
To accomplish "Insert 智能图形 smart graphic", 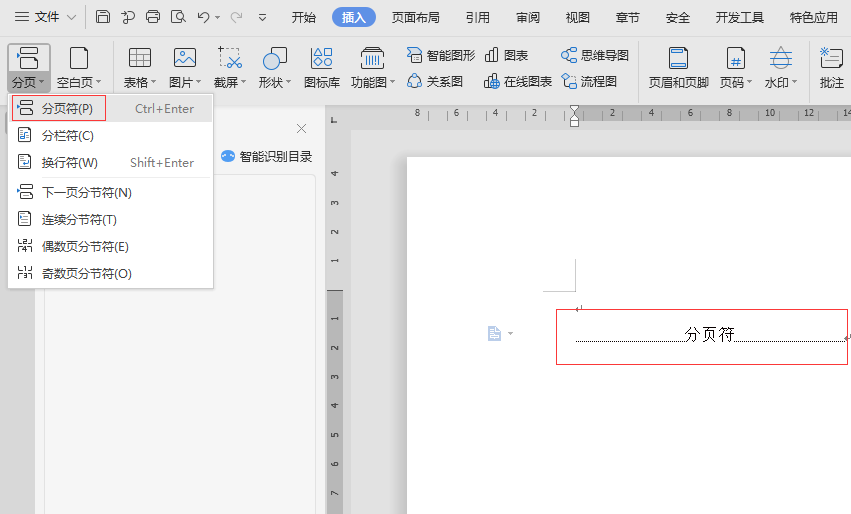I will click(x=441, y=55).
